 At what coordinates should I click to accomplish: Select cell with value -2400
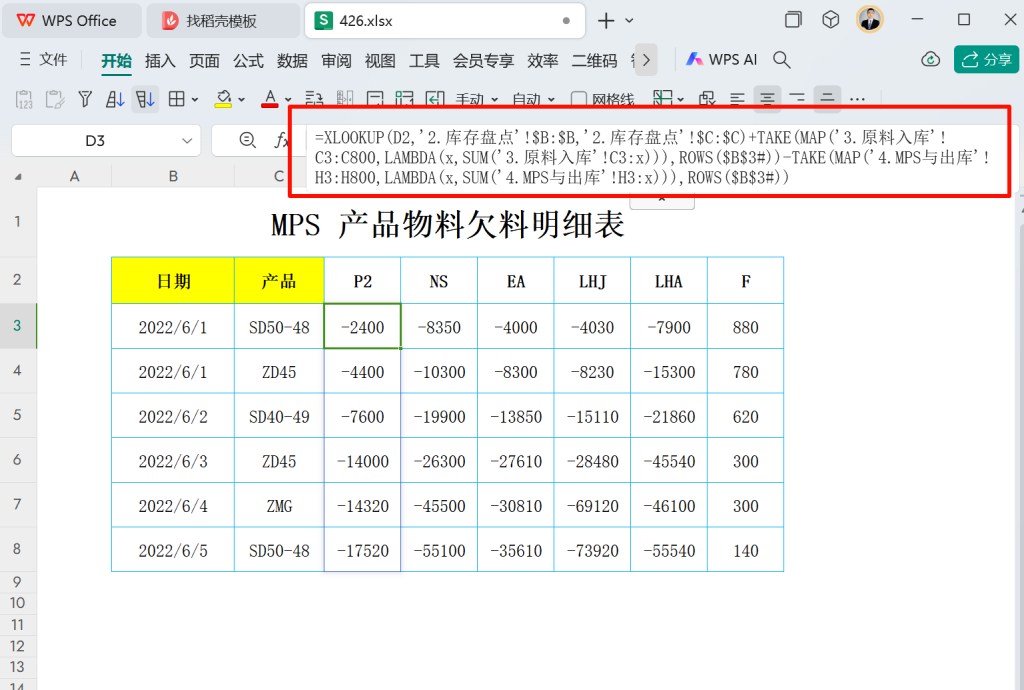point(362,326)
